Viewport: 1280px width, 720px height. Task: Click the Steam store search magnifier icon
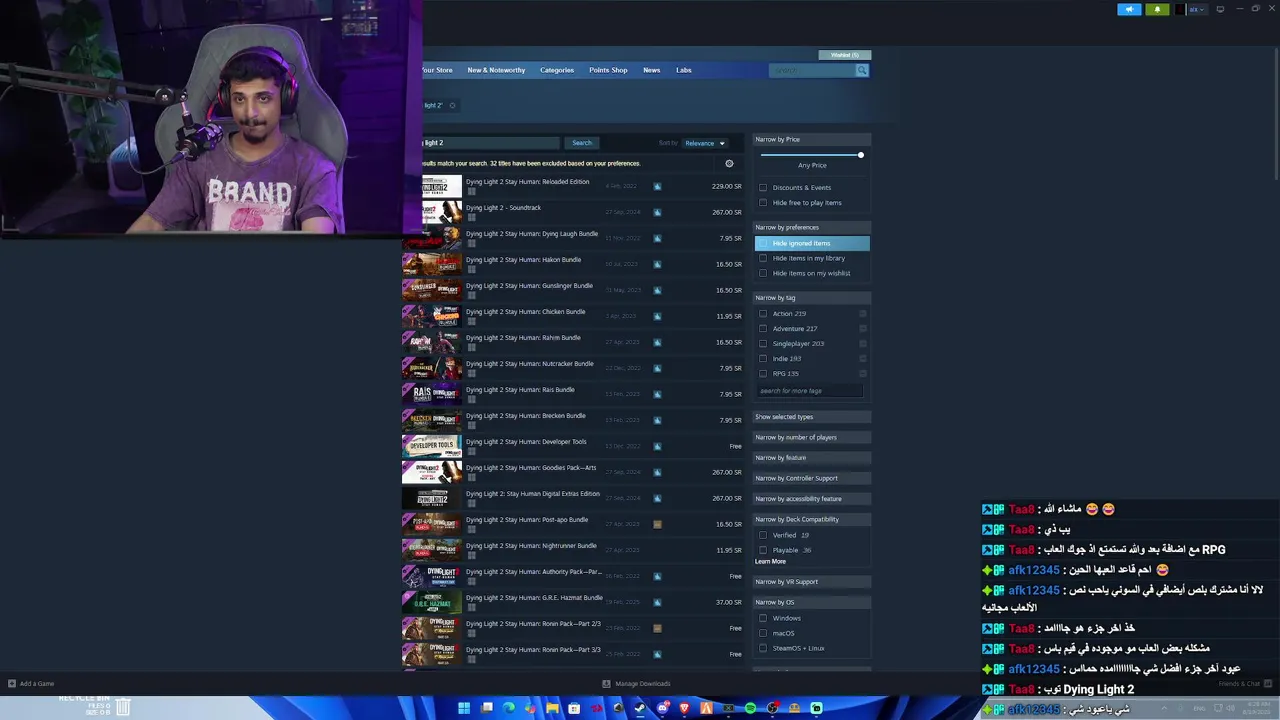[x=862, y=70]
